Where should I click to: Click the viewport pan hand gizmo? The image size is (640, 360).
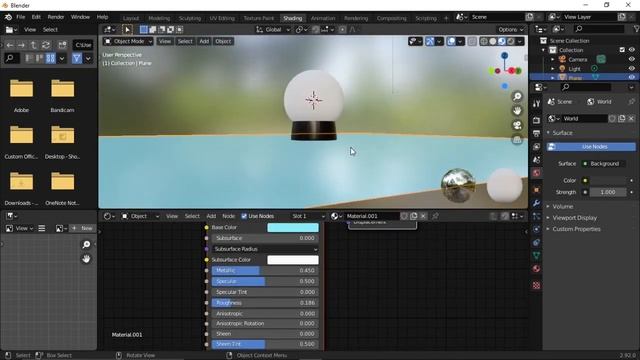517,111
